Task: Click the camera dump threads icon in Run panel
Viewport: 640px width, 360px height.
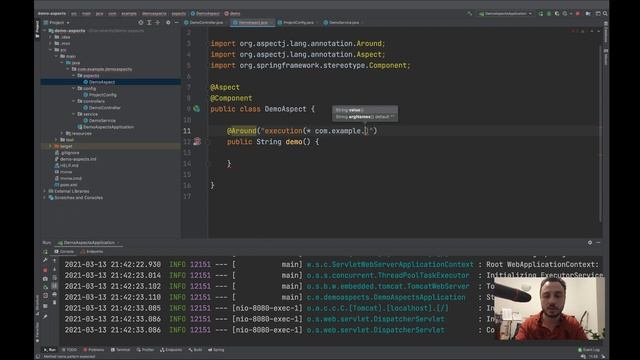Action: (x=45, y=279)
